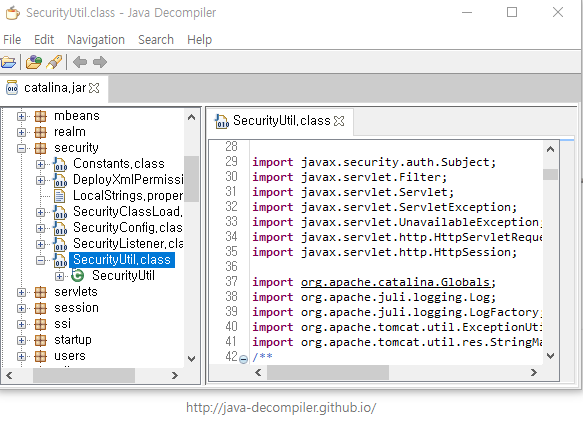Expand Constants.class node

tap(41, 164)
